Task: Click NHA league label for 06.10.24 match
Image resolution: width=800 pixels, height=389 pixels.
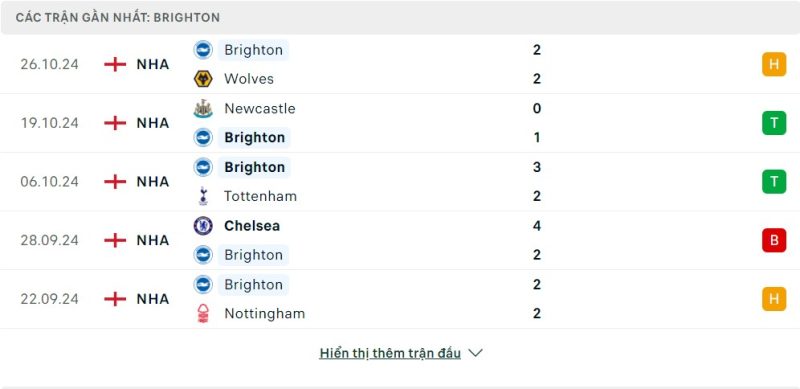Action: (153, 182)
